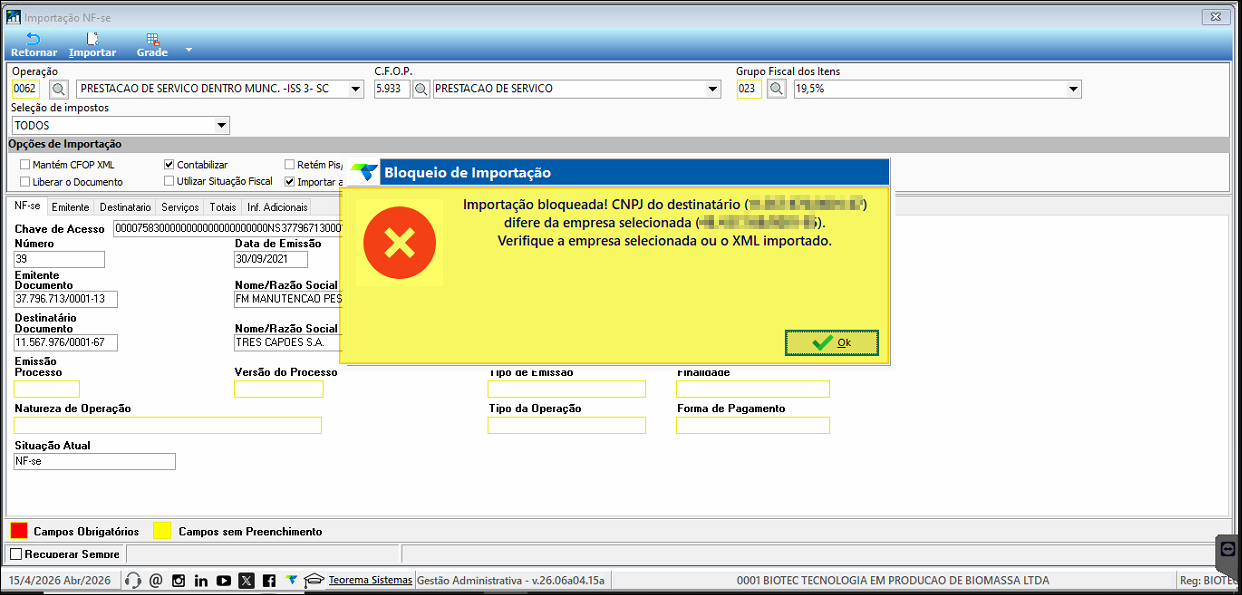Click the Teorema logo icon in status bar
This screenshot has width=1242, height=595.
291,580
